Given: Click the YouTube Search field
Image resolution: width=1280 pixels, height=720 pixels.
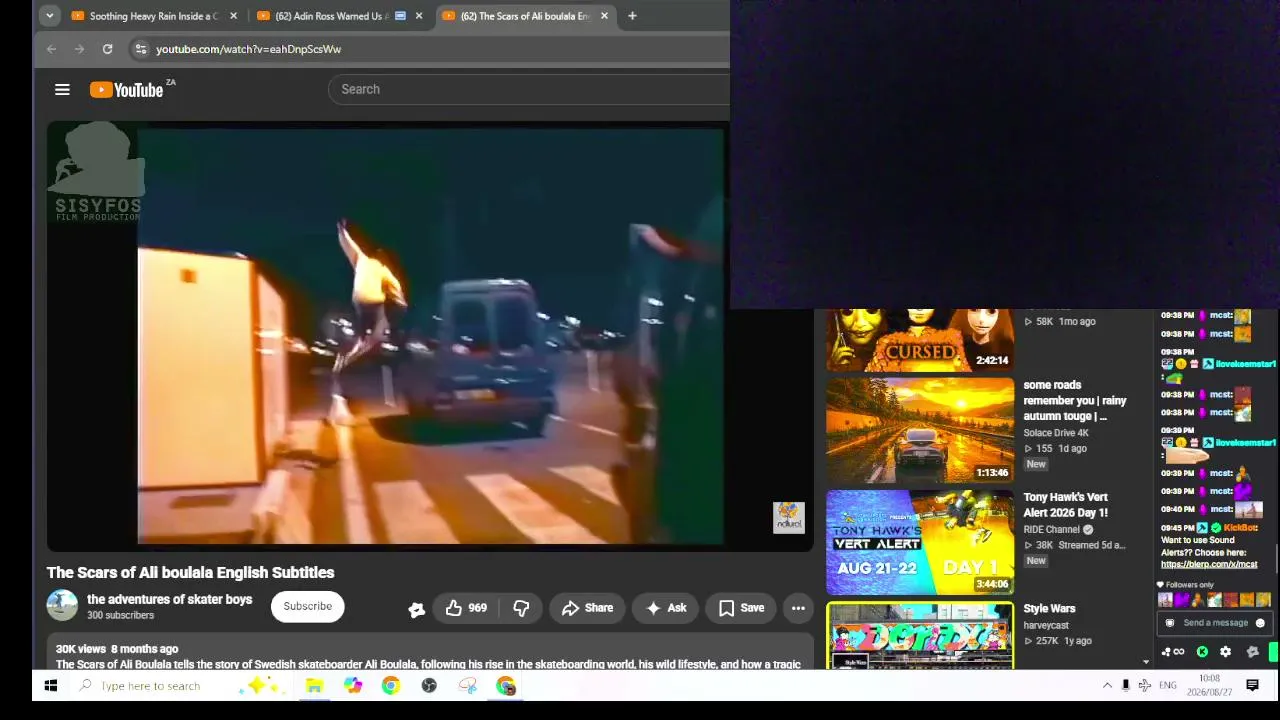Looking at the screenshot, I should point(529,89).
